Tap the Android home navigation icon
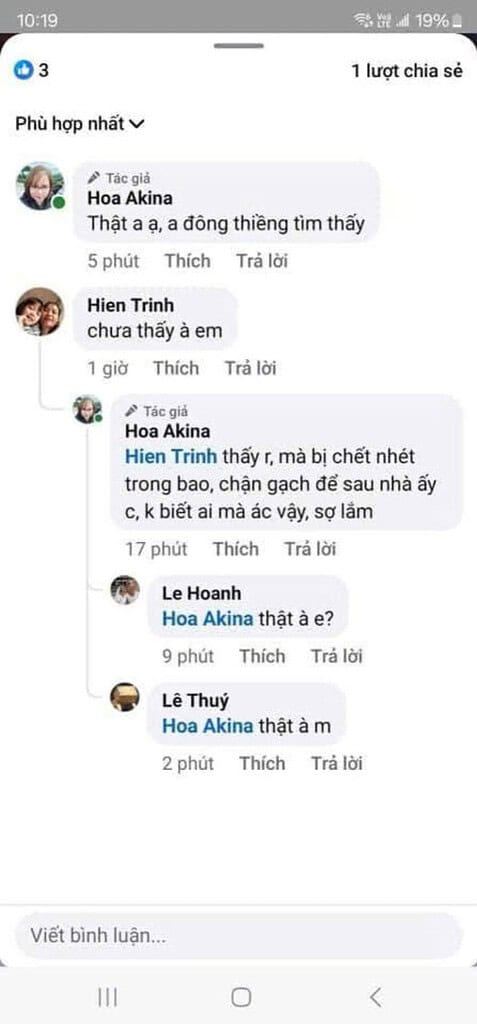This screenshot has height=1024, width=477. (x=241, y=997)
